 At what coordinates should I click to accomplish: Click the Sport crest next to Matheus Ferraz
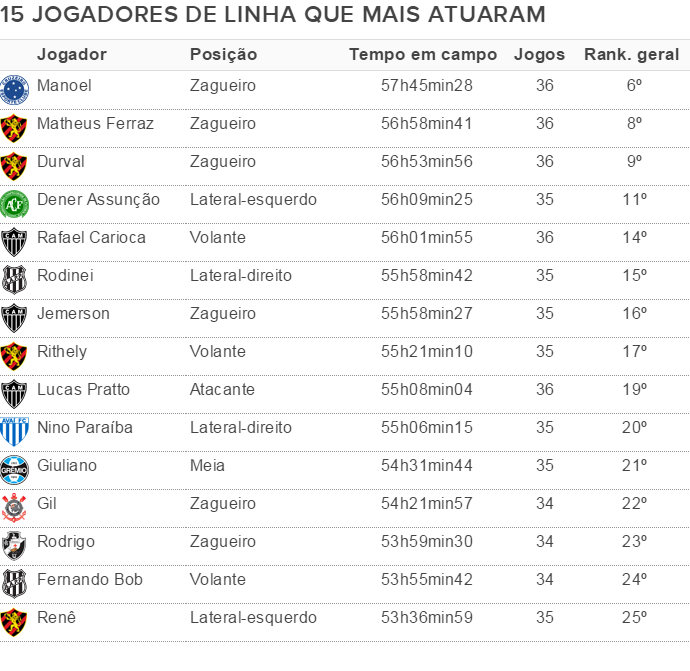pyautogui.click(x=14, y=125)
